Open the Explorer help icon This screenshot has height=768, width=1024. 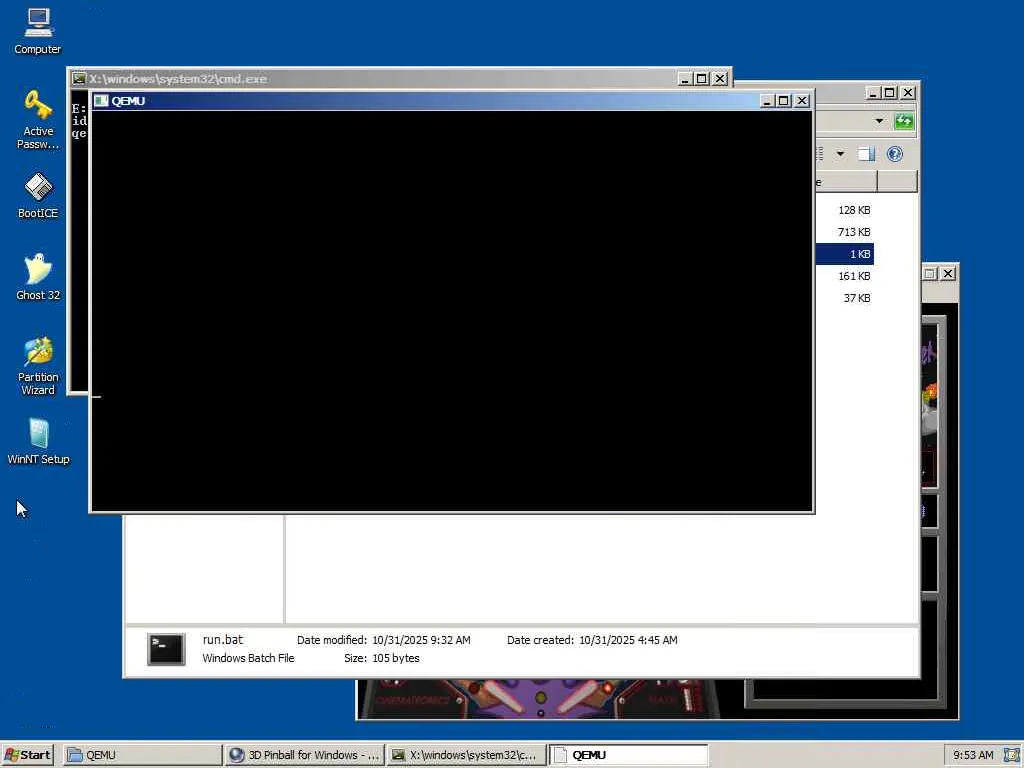pyautogui.click(x=895, y=154)
